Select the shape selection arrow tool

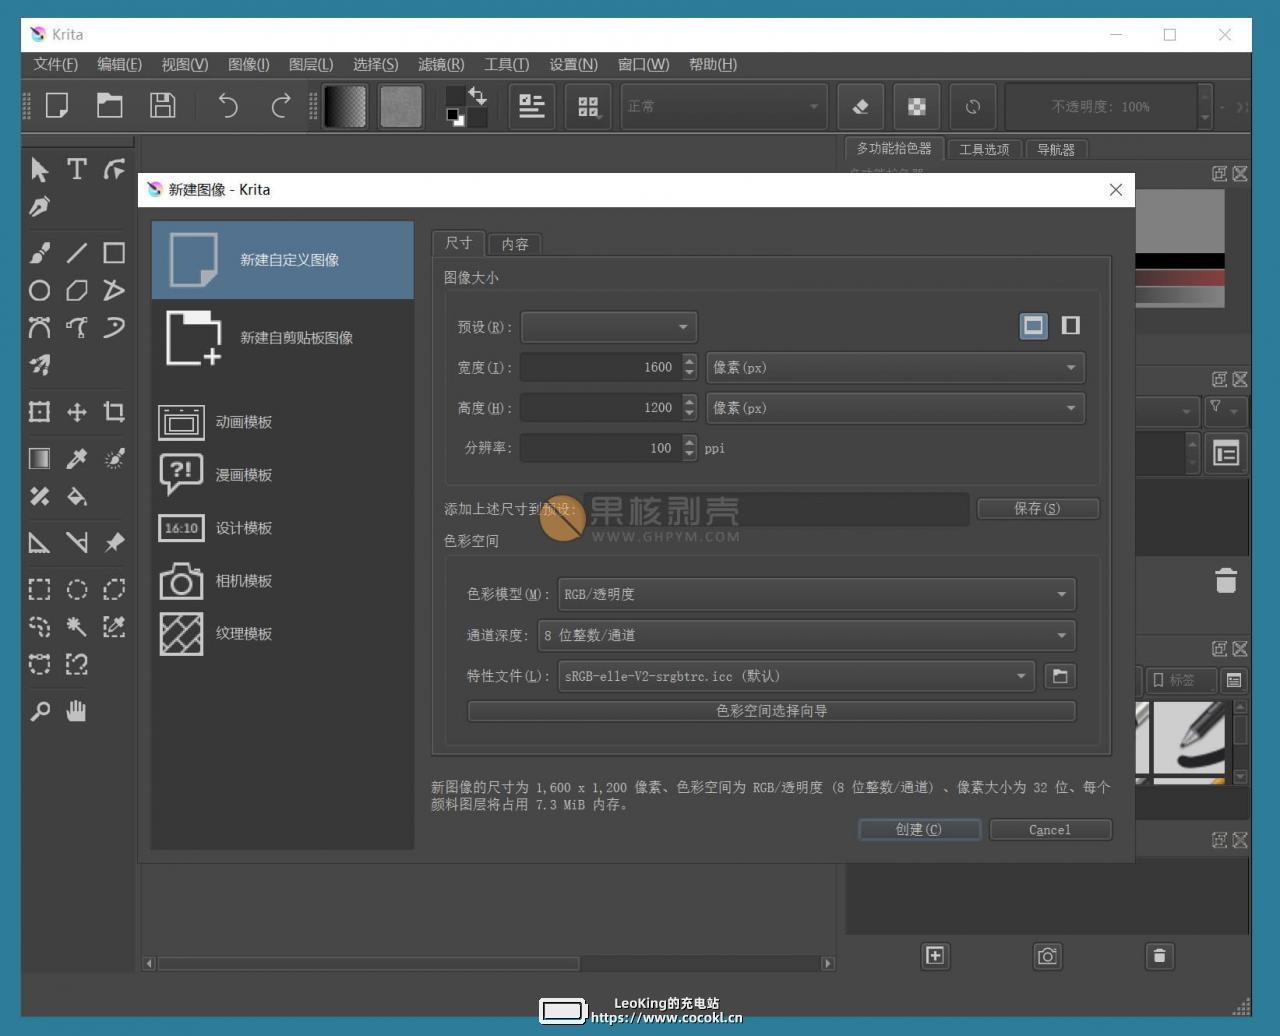coord(39,169)
